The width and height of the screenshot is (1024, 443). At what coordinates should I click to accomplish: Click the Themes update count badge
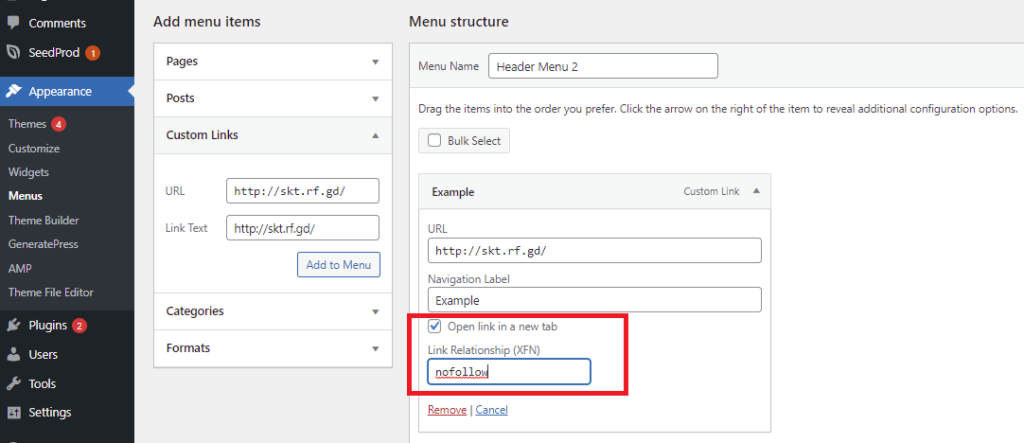(x=59, y=124)
